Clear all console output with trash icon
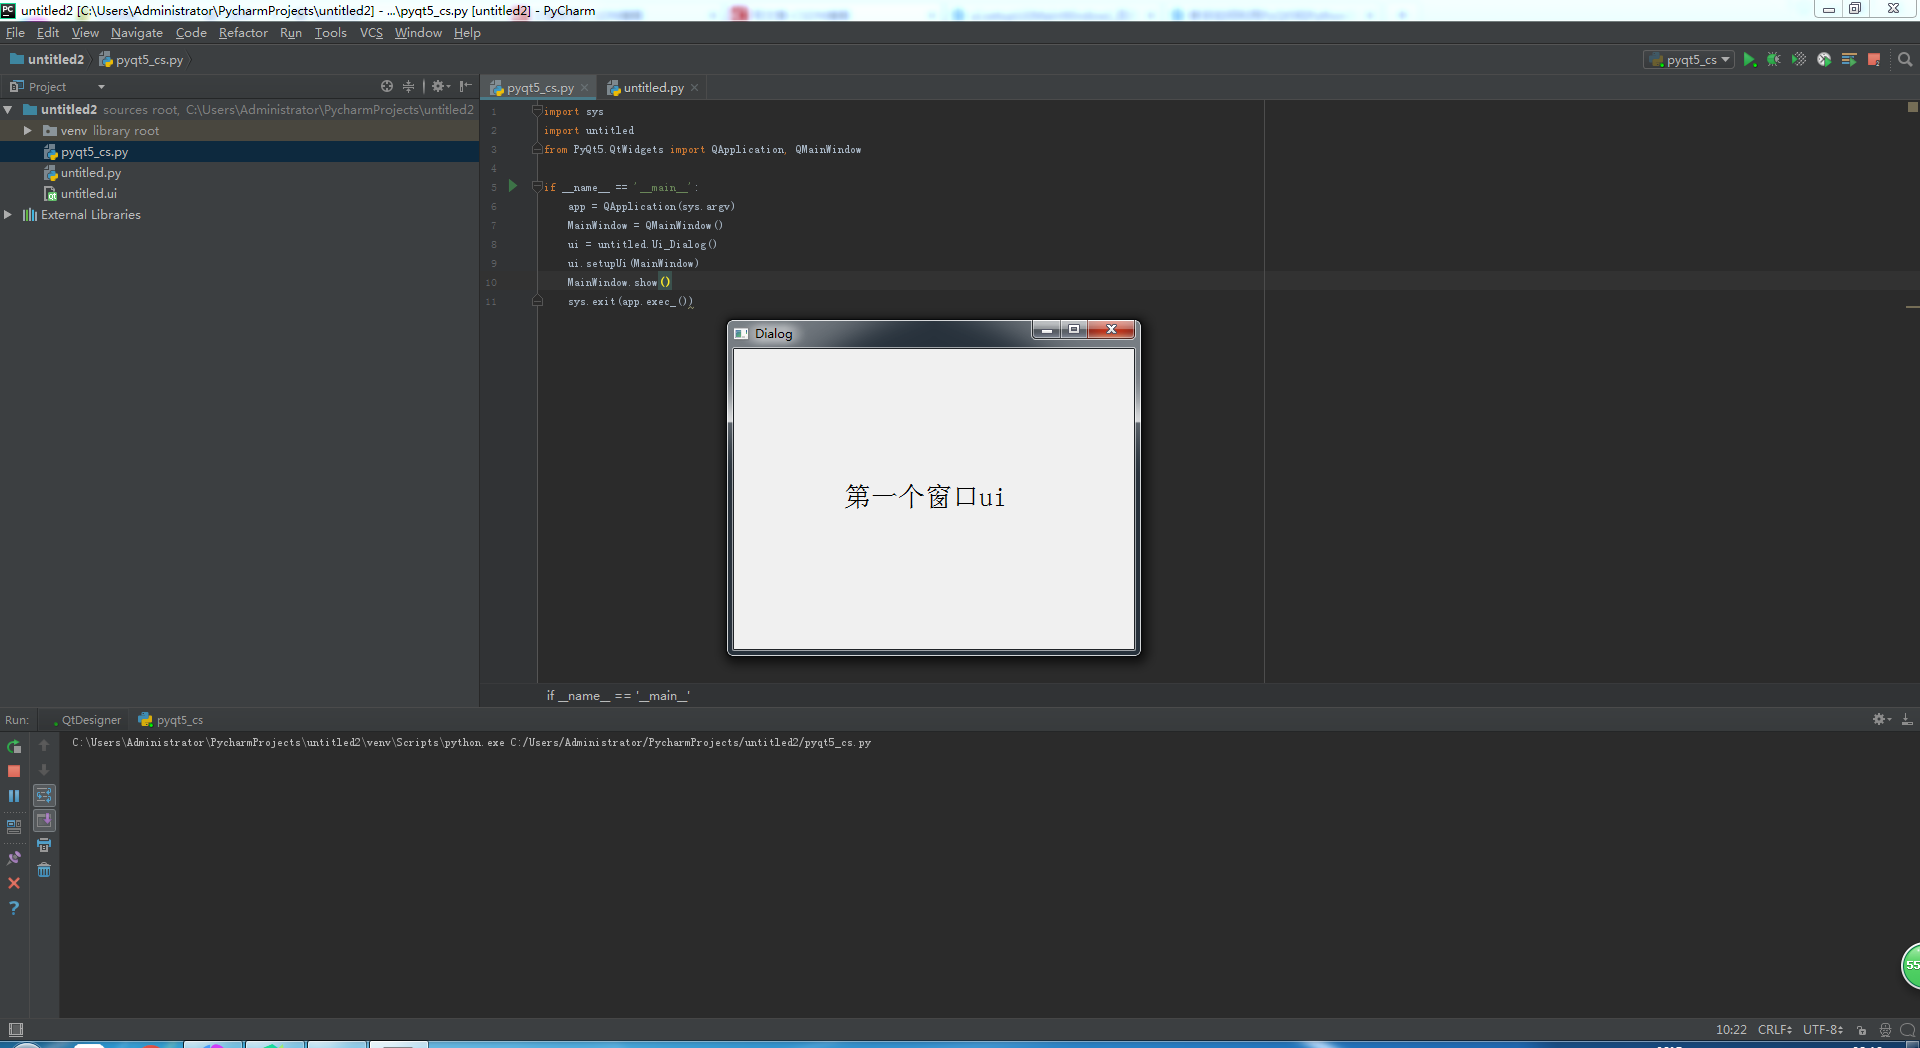The height and width of the screenshot is (1048, 1920). tap(44, 871)
